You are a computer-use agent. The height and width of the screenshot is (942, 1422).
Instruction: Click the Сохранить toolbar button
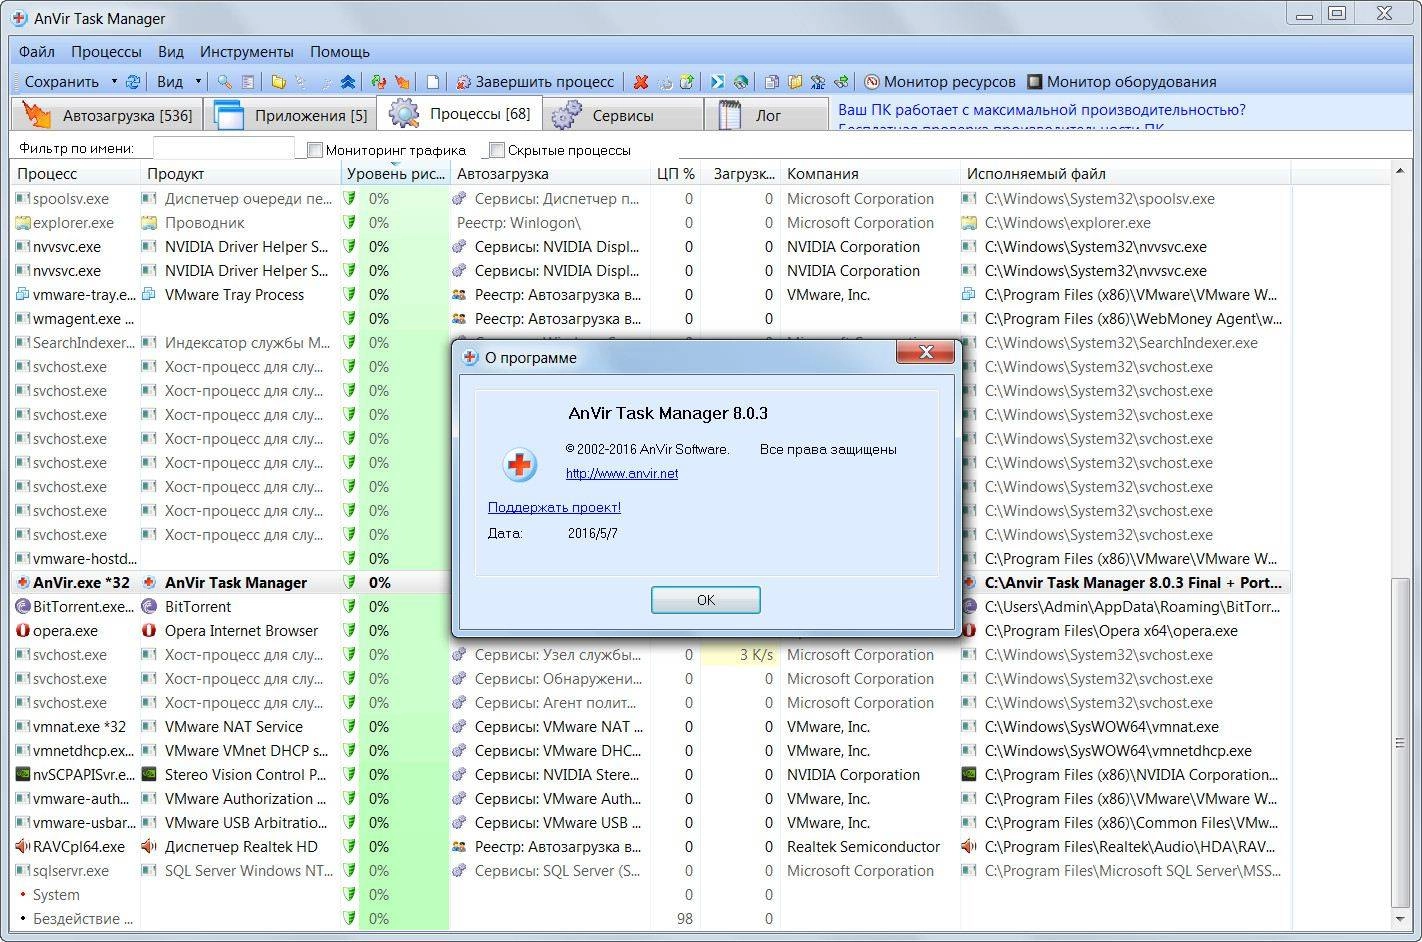click(62, 82)
